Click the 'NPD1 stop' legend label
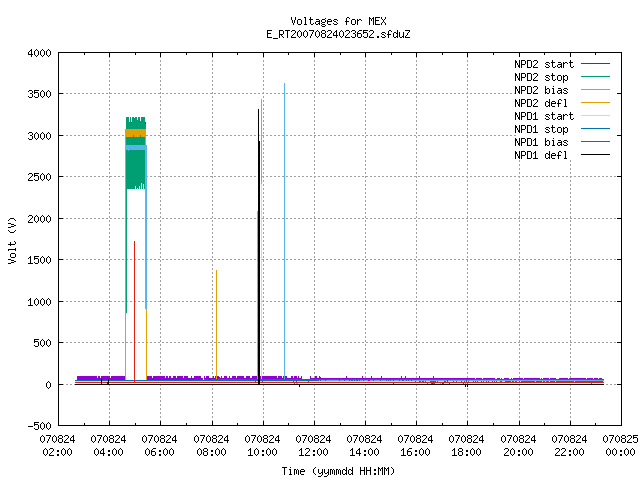640x480 pixels. 541,129
